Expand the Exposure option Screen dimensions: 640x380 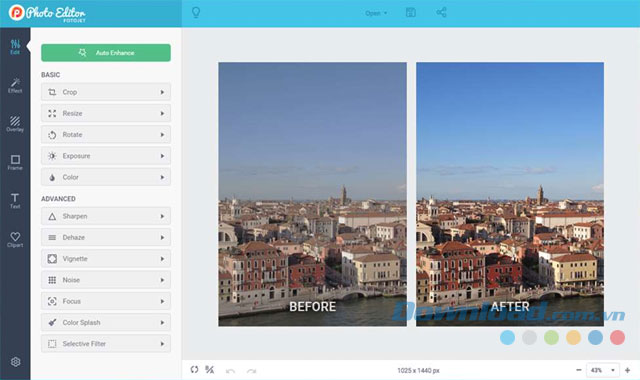(x=106, y=156)
